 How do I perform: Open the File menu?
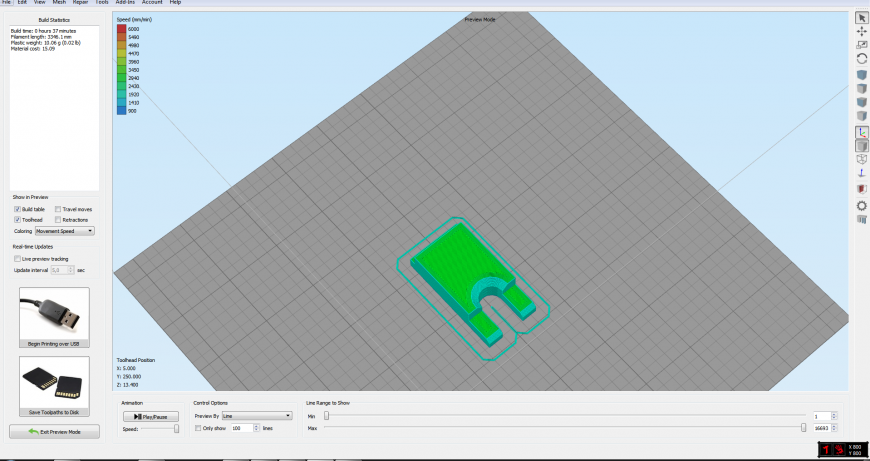point(6,2)
